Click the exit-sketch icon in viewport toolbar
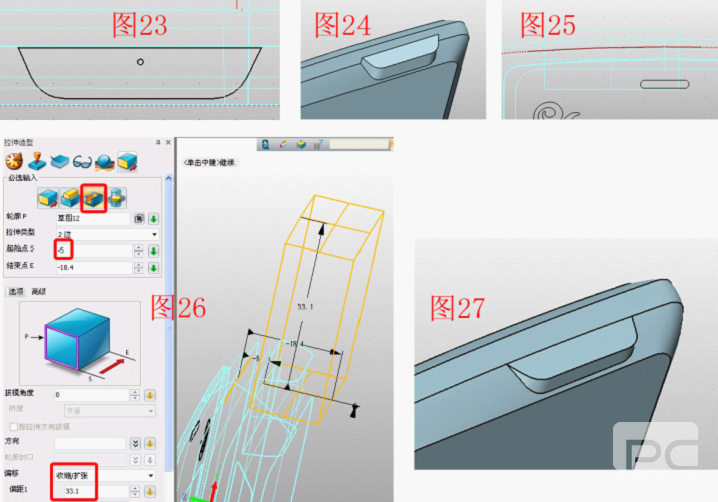 coord(266,145)
